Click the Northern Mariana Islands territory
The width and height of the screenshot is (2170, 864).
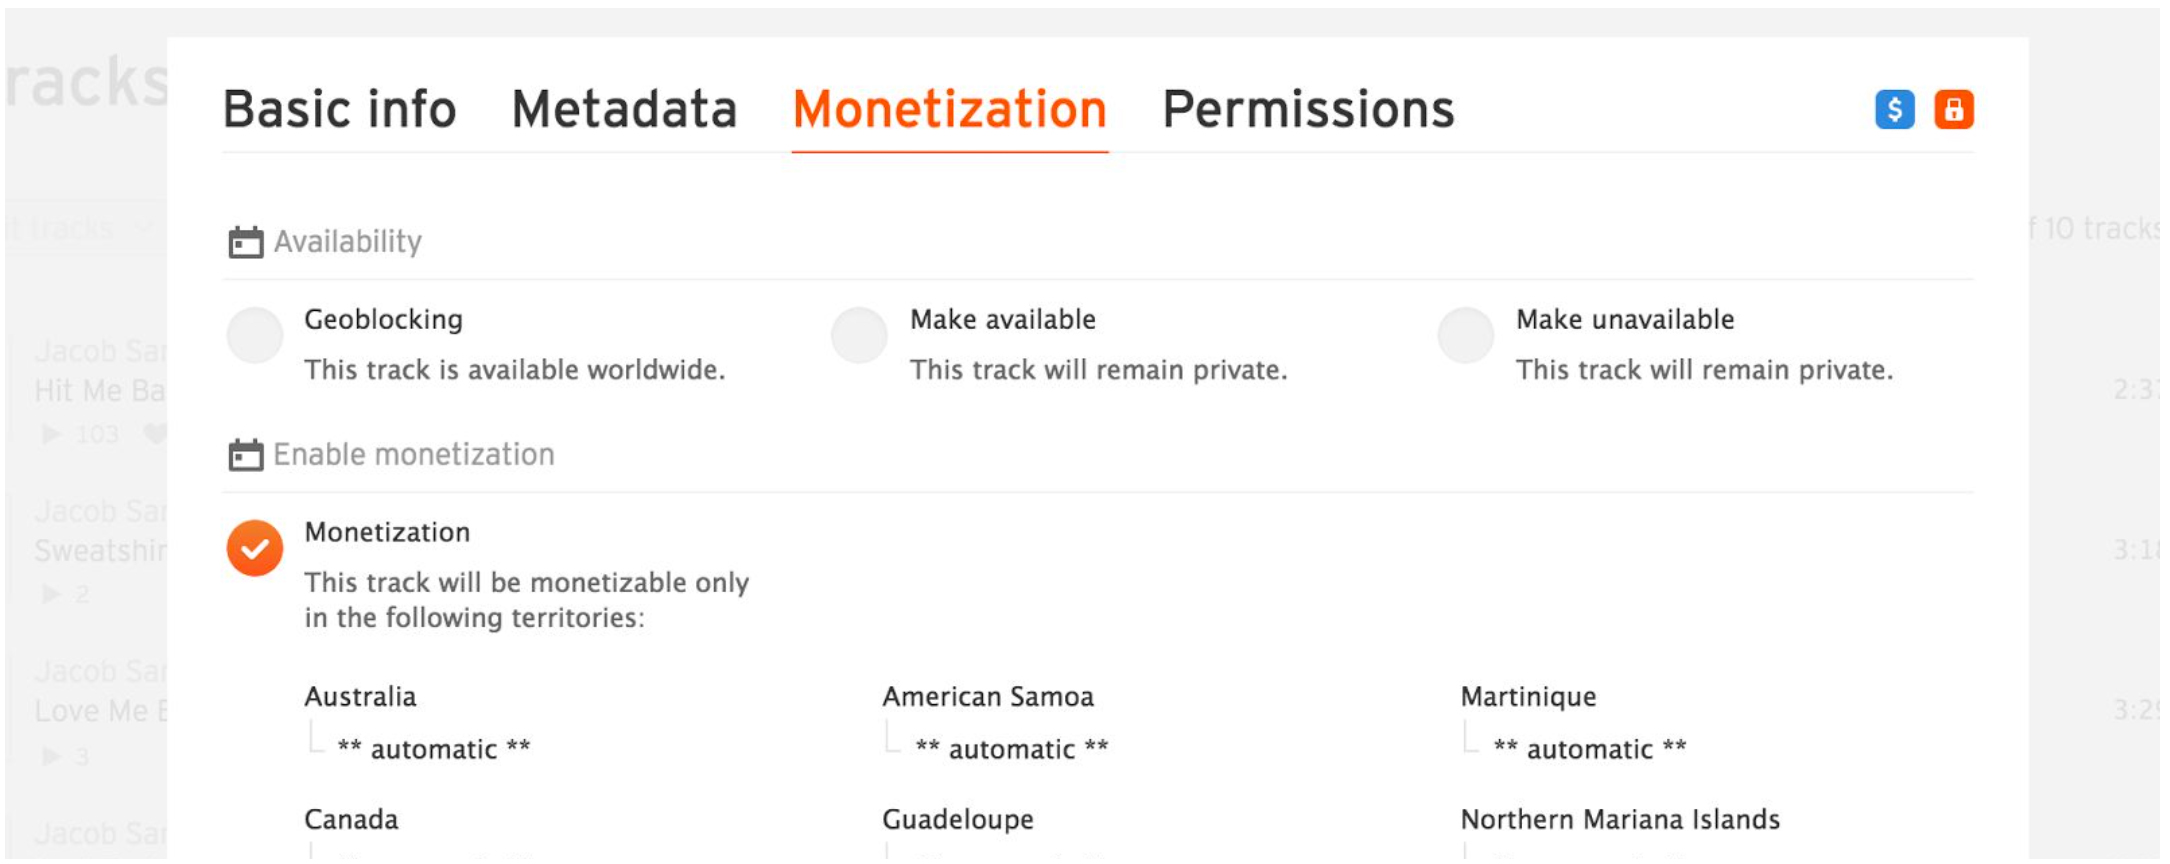1619,820
